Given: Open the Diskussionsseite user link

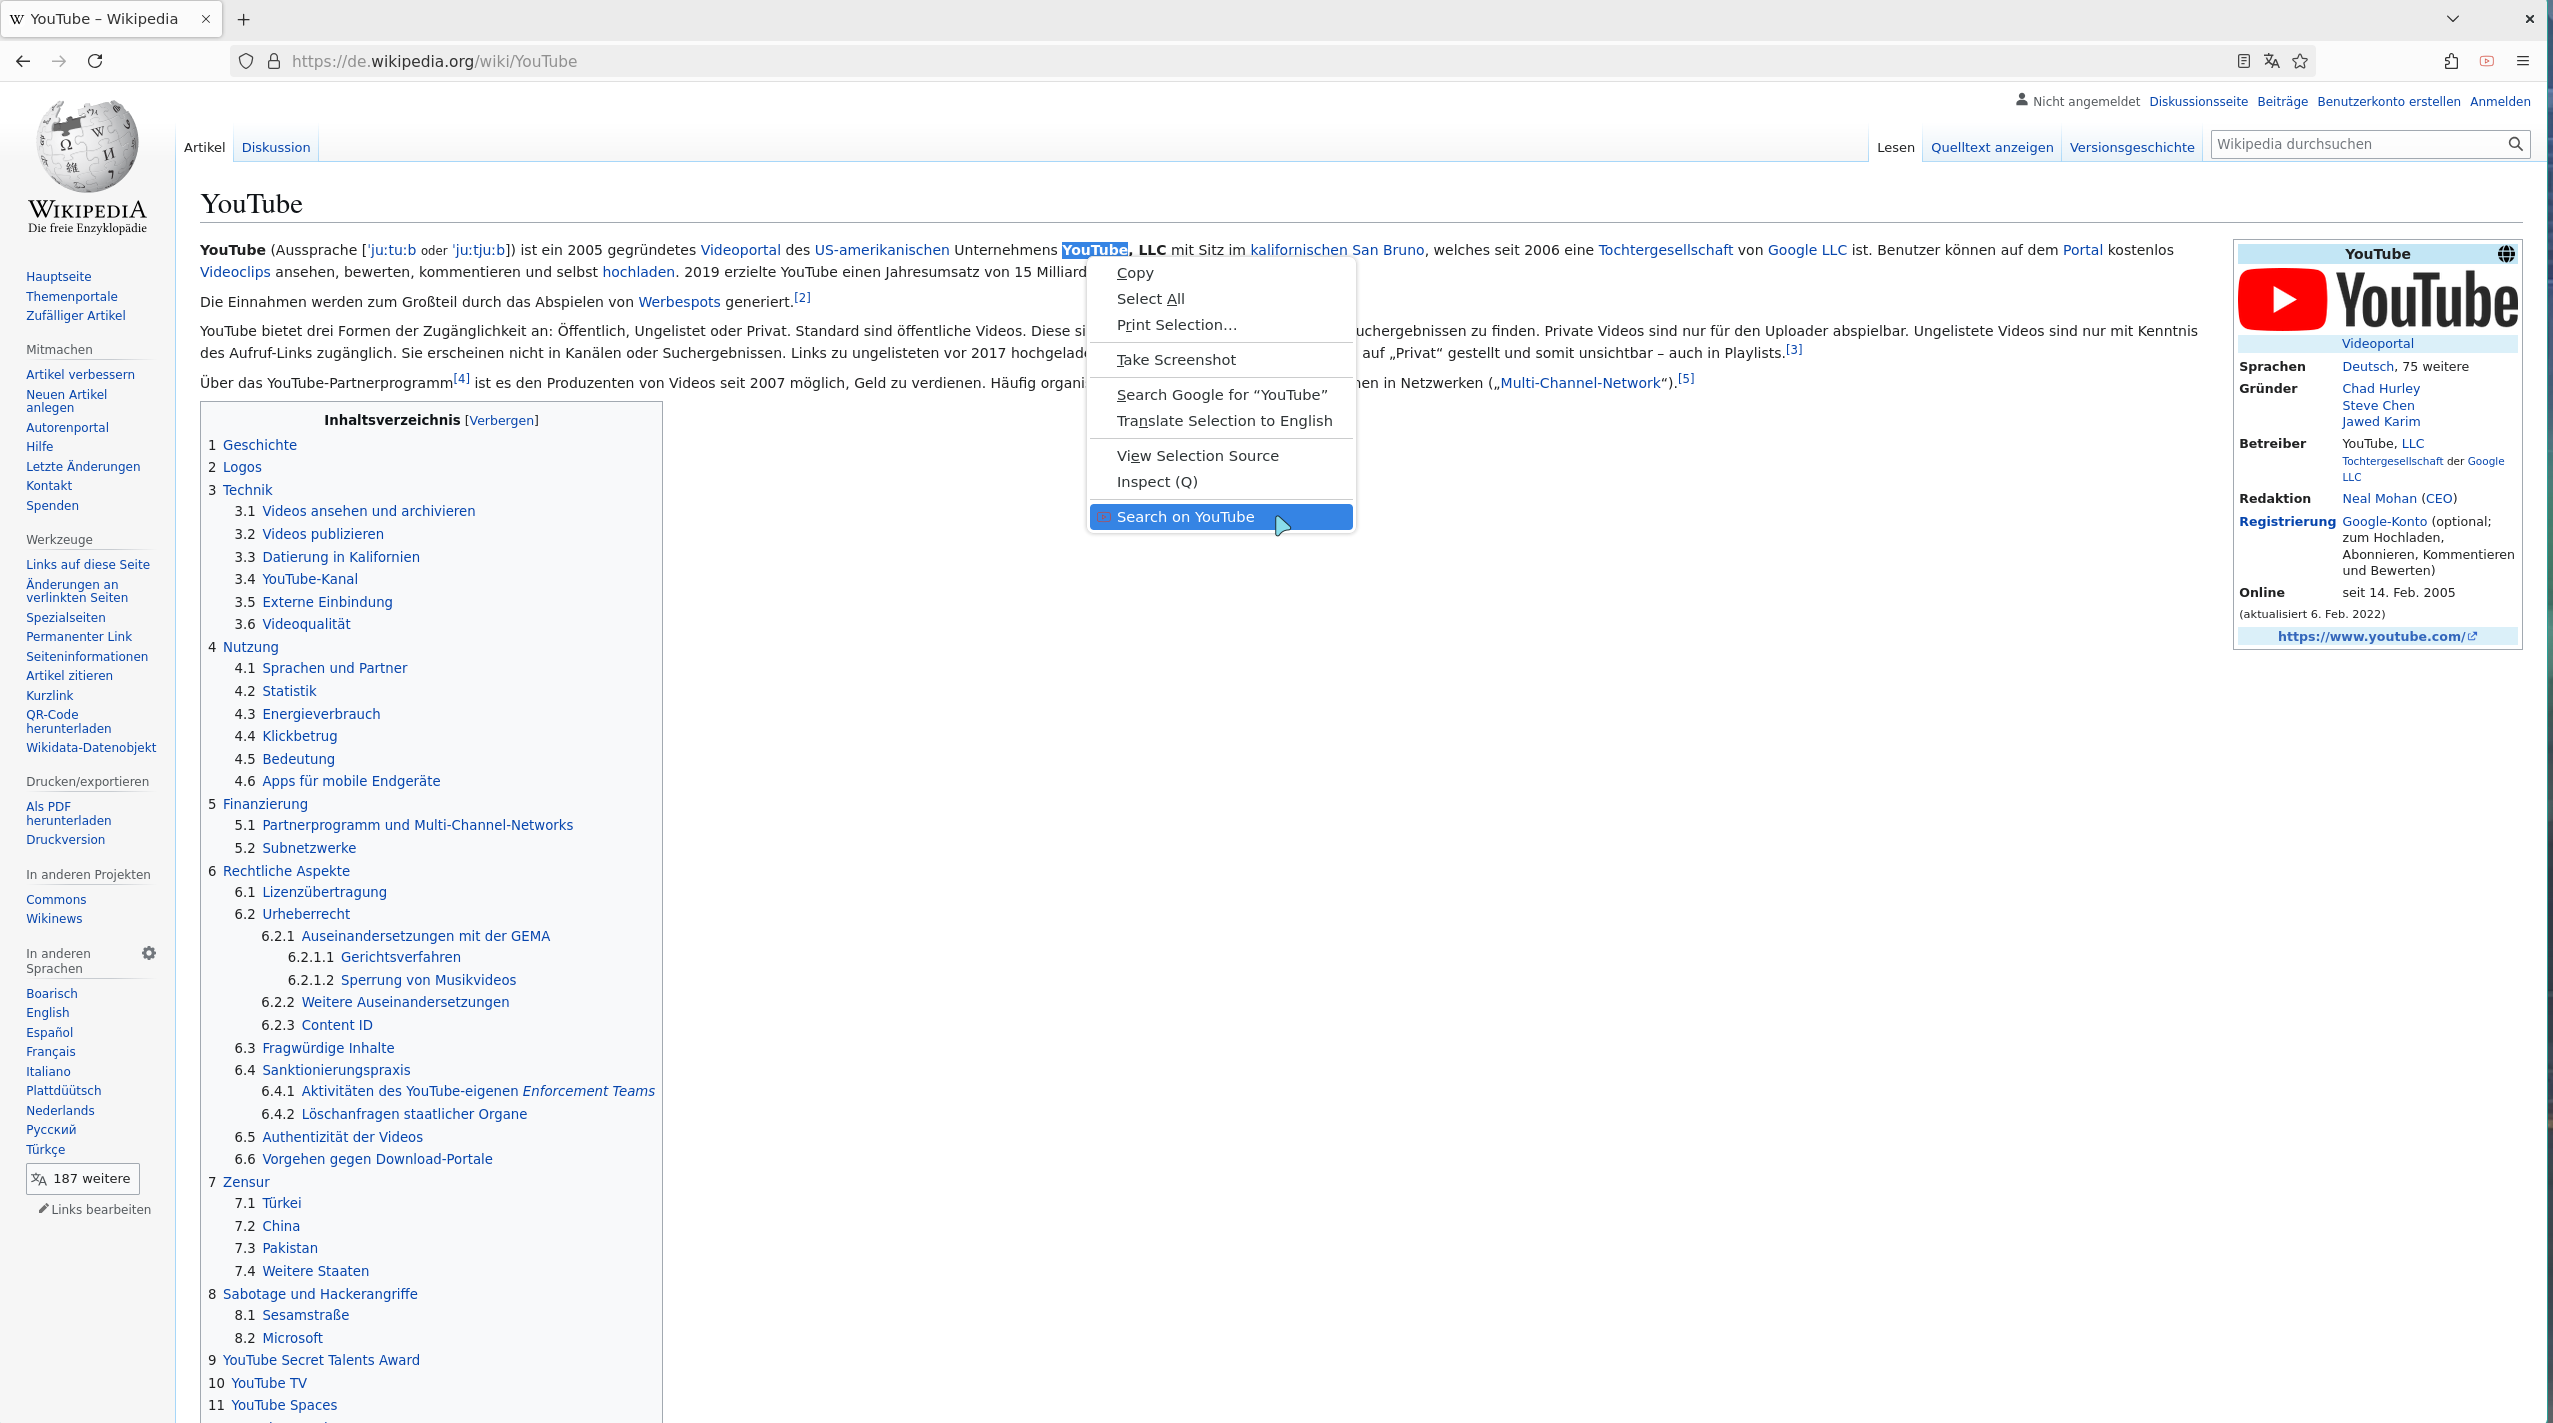Looking at the screenshot, I should [2198, 101].
